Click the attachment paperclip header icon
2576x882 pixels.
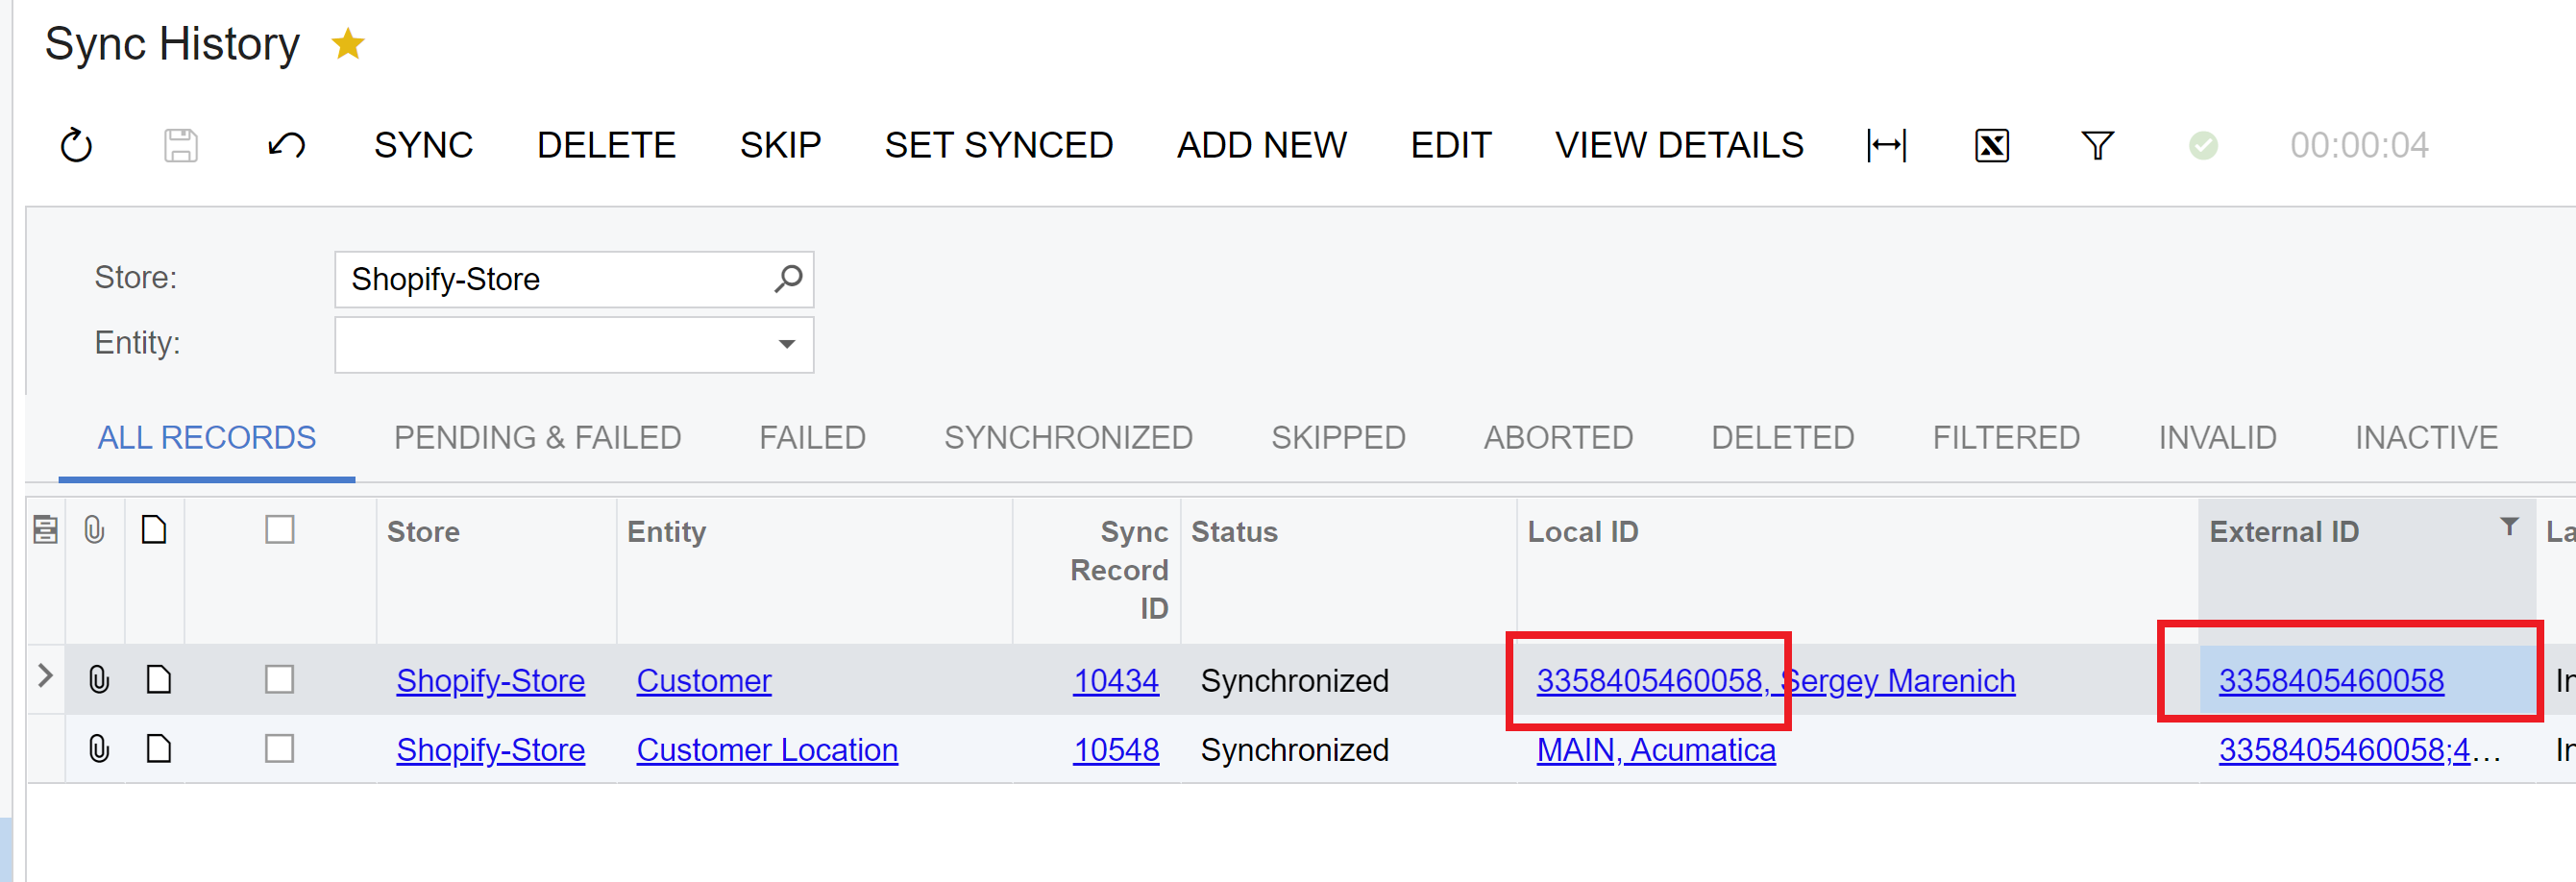[94, 530]
